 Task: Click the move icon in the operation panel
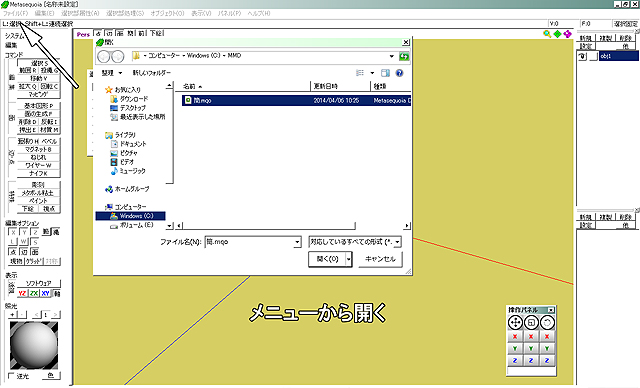tap(515, 323)
